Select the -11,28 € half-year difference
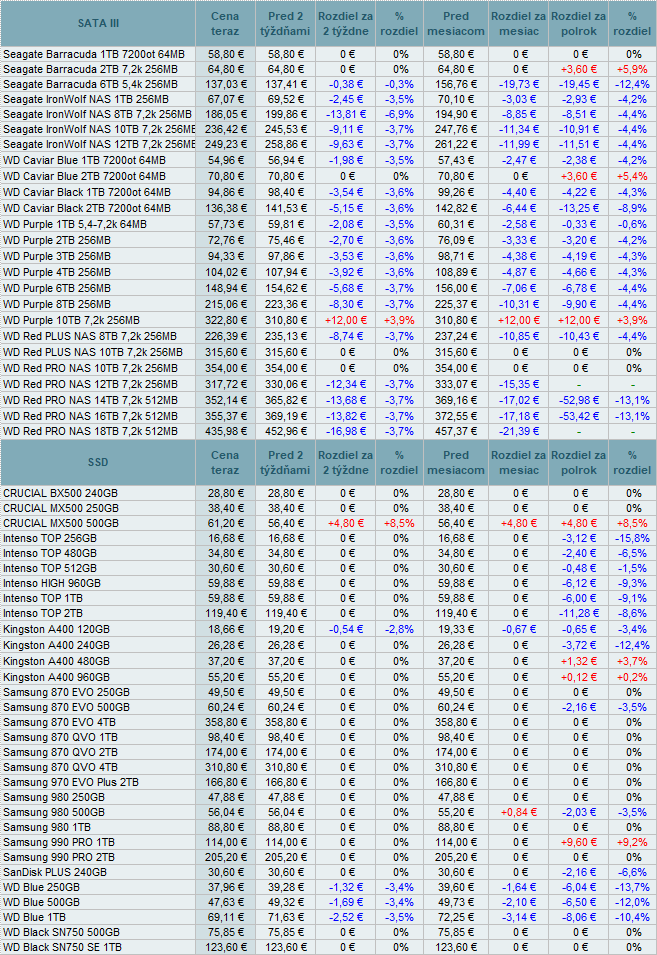The width and height of the screenshot is (657, 955). [x=578, y=613]
